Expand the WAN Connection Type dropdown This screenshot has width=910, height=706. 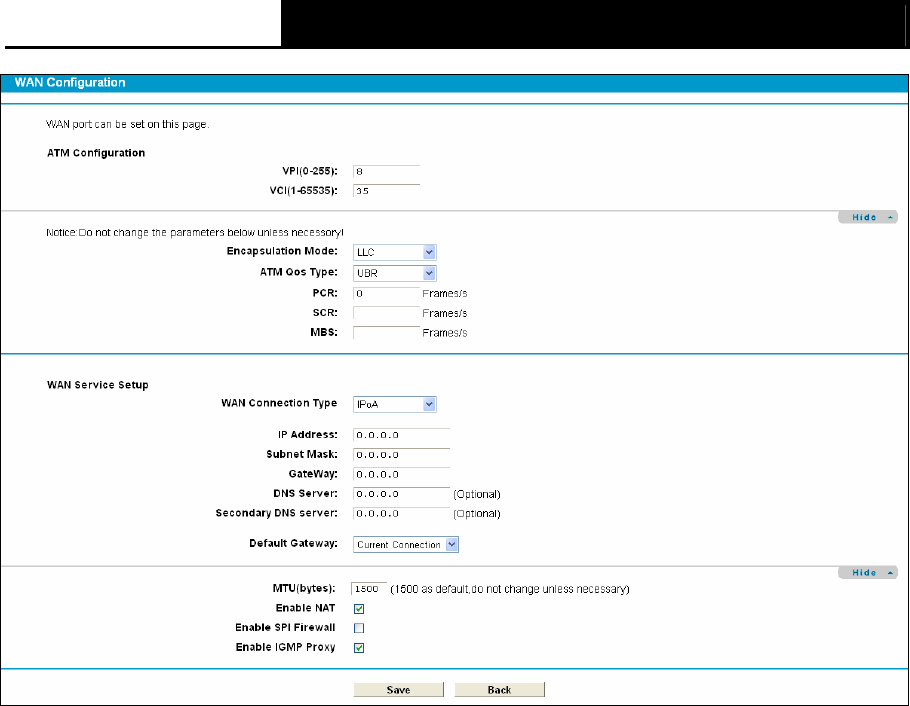pyautogui.click(x=394, y=404)
